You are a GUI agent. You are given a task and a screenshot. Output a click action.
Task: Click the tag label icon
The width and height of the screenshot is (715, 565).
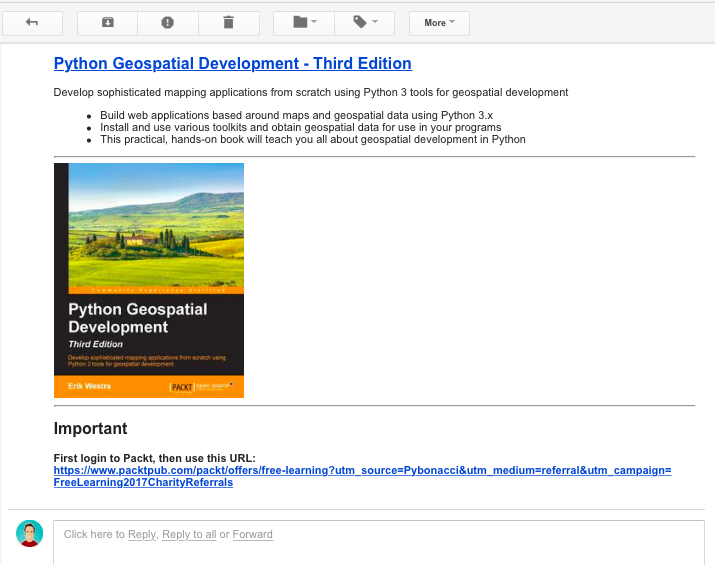click(x=360, y=22)
